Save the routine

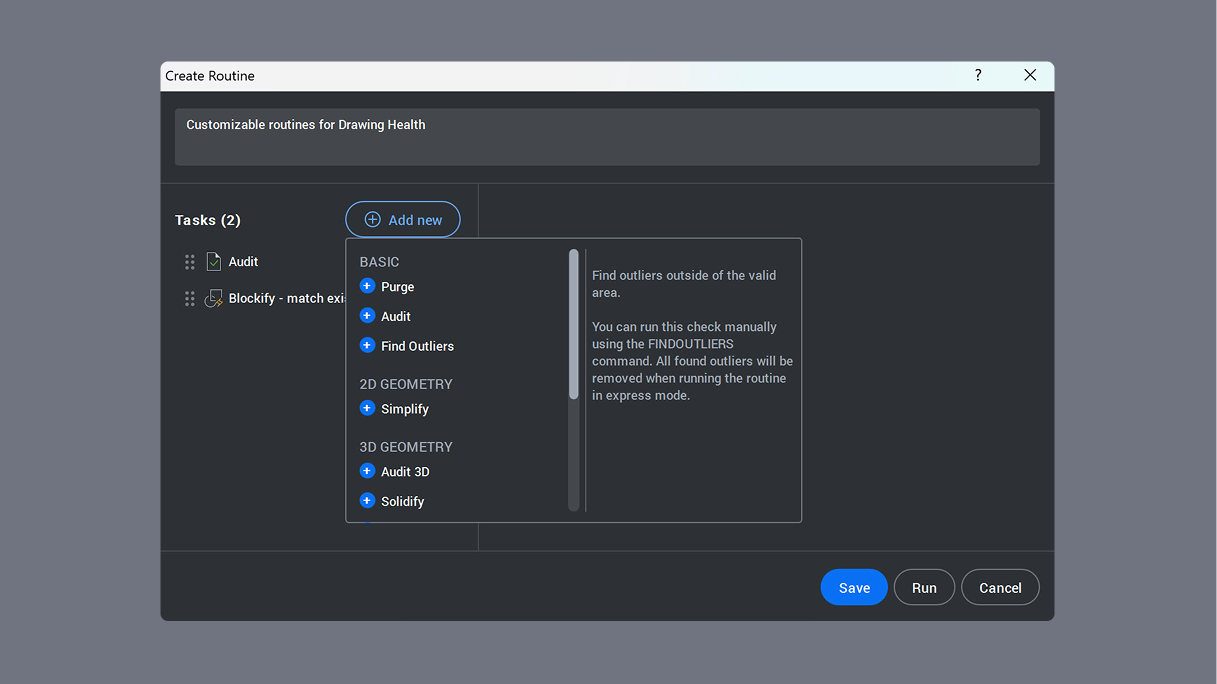854,588
